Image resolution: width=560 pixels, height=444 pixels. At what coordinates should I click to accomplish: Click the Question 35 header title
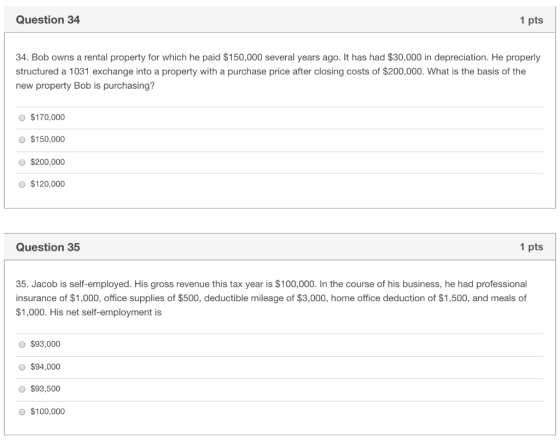(x=48, y=247)
